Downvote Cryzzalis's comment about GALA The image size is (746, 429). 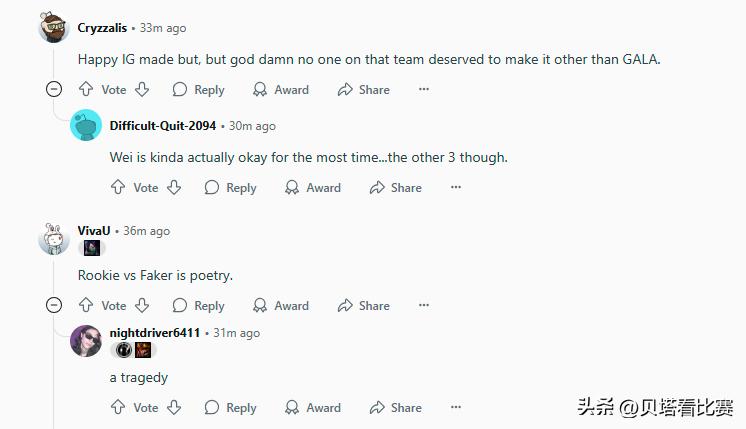(142, 90)
